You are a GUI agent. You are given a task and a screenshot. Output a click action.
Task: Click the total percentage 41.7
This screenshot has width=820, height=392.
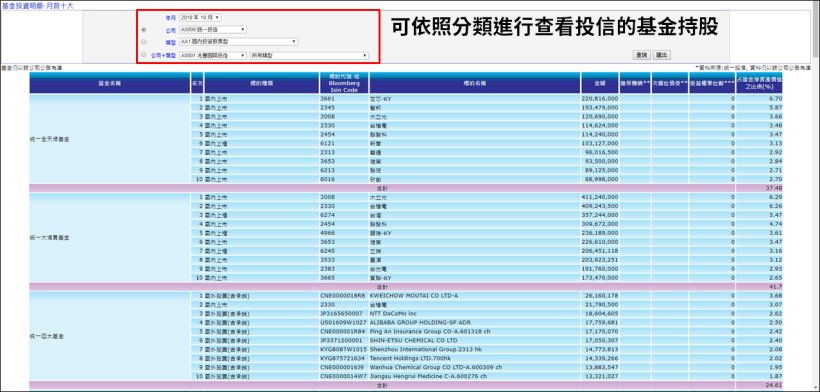(x=777, y=287)
